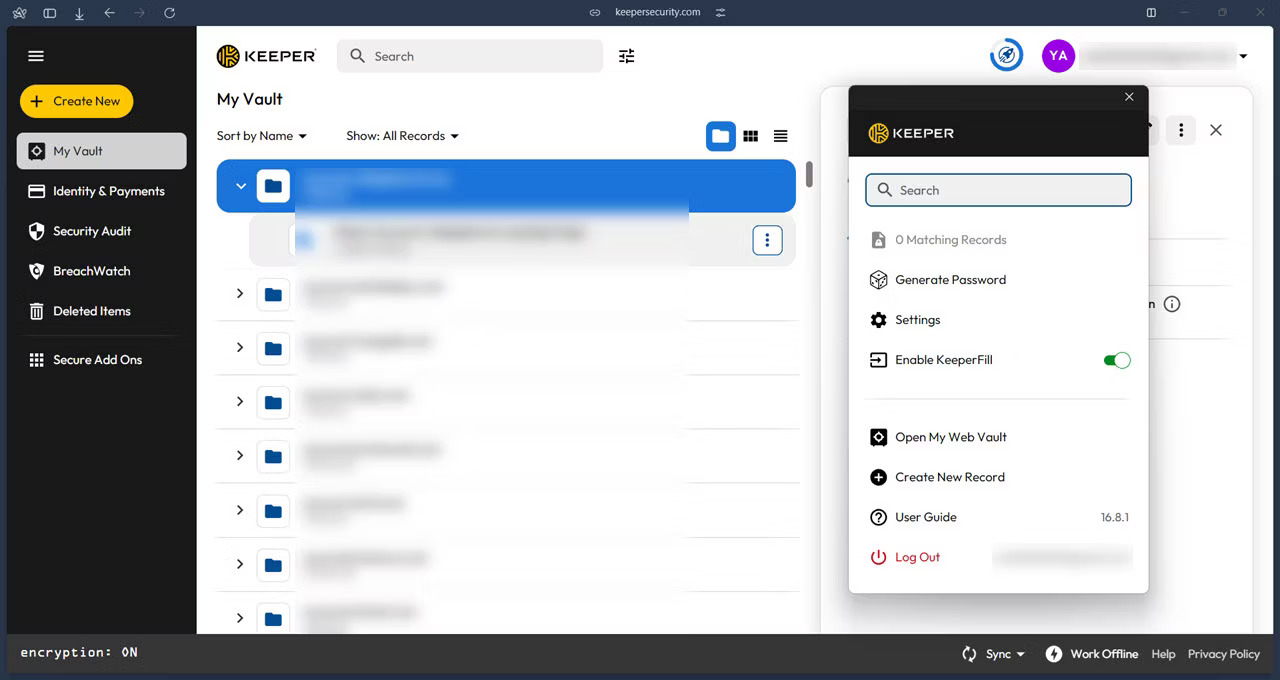Screen dimensions: 1280x680
Task: Open the record's three-dot options menu
Action: tap(767, 240)
